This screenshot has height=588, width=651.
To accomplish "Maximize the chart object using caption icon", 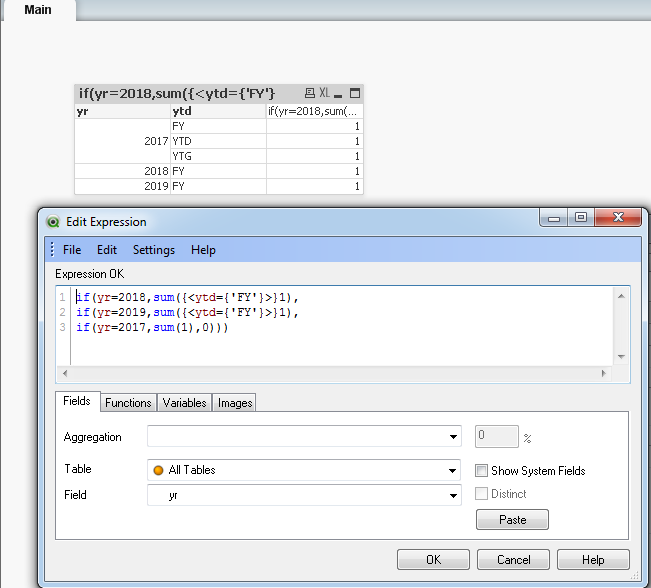I will point(355,93).
